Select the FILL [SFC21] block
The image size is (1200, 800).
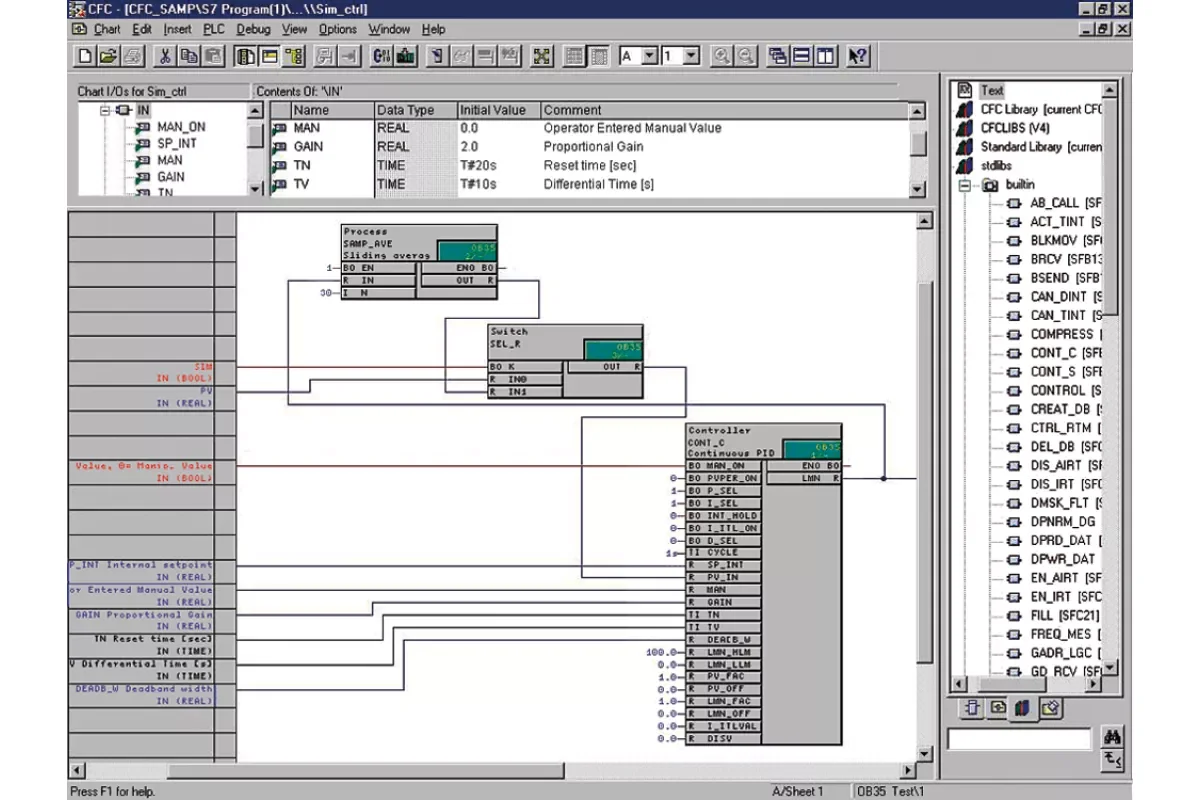tap(1064, 615)
